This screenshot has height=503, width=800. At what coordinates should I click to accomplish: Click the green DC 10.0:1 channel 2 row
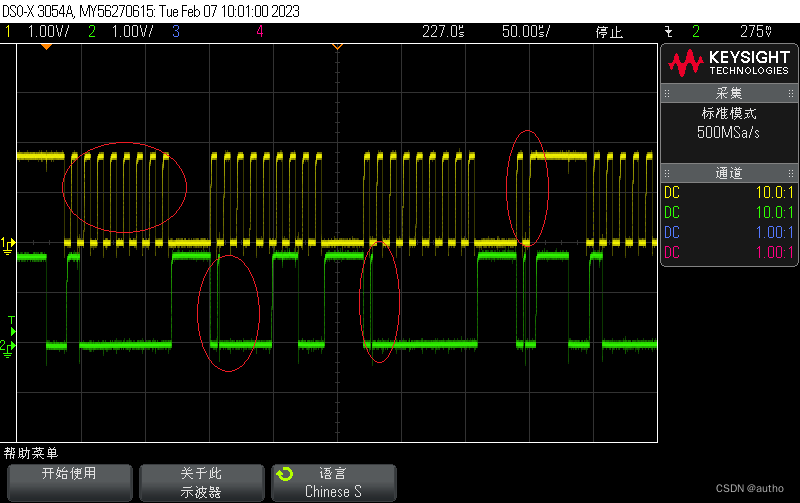click(729, 212)
